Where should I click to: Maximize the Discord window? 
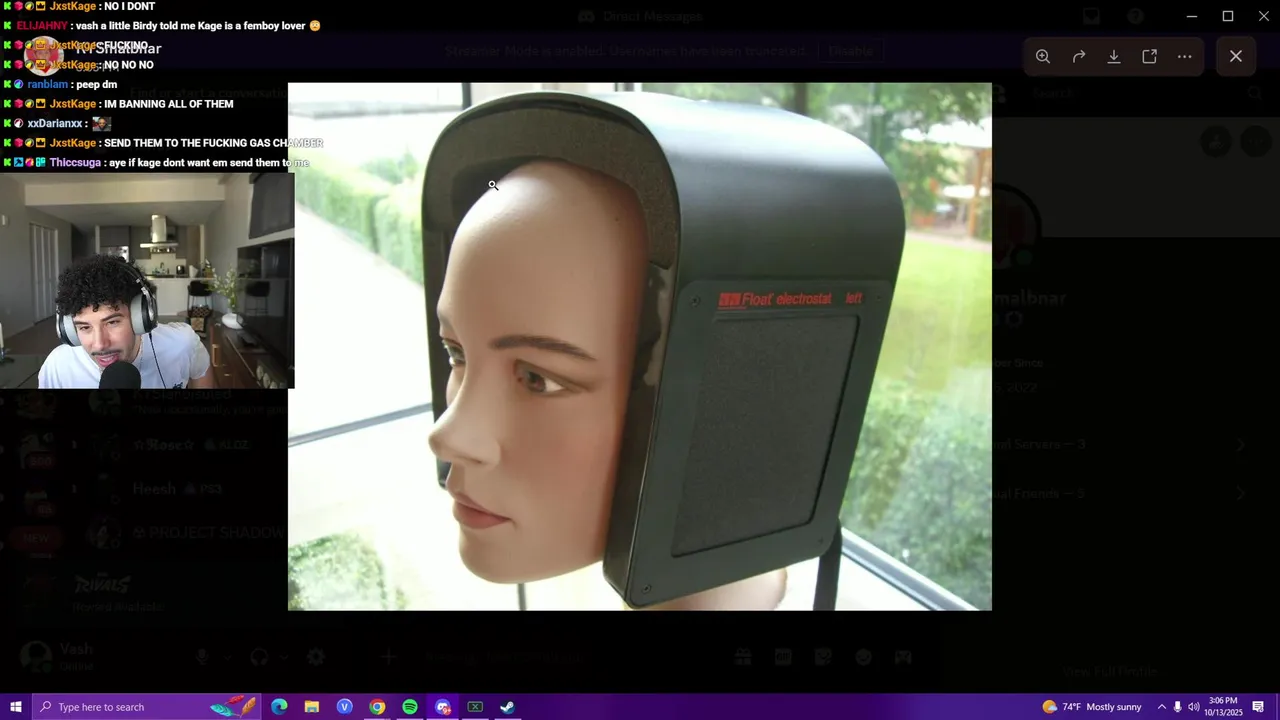(x=1228, y=16)
